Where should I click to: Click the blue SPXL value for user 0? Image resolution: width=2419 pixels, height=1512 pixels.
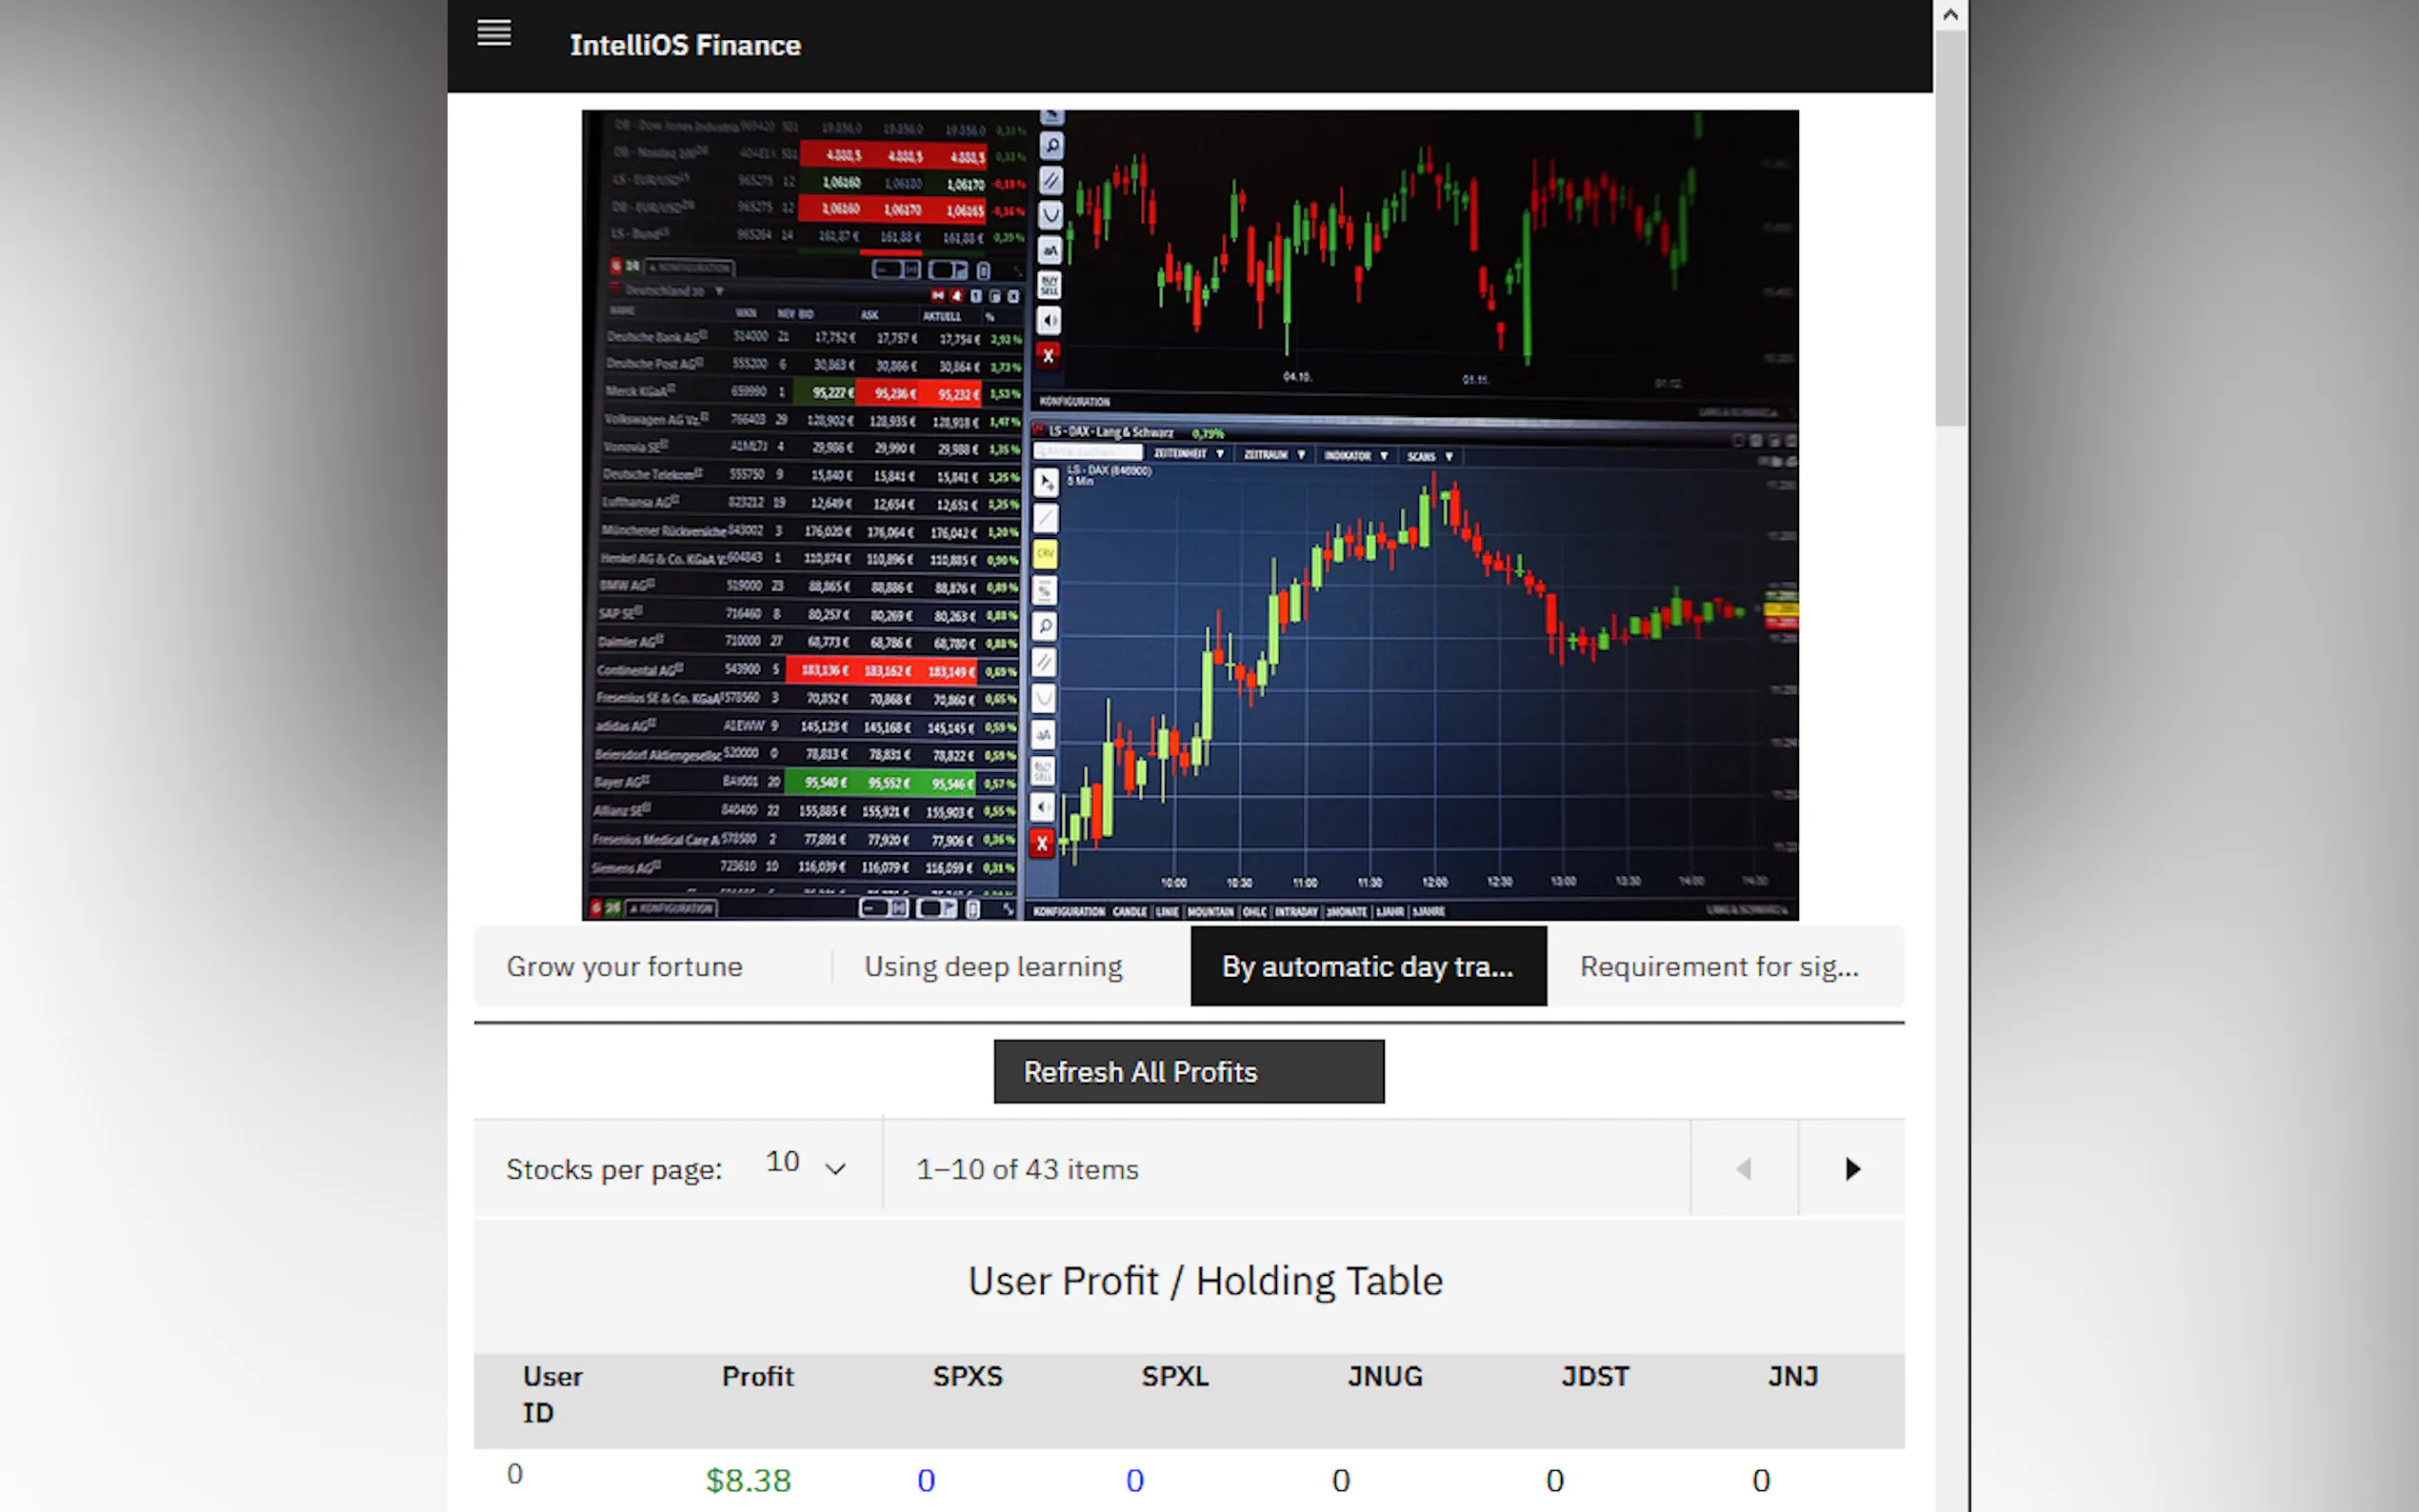1134,1480
